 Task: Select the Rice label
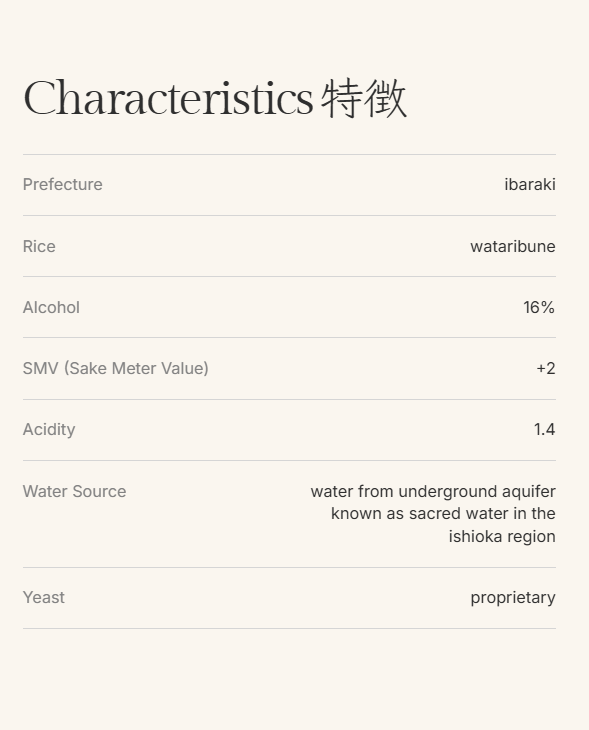tap(39, 246)
